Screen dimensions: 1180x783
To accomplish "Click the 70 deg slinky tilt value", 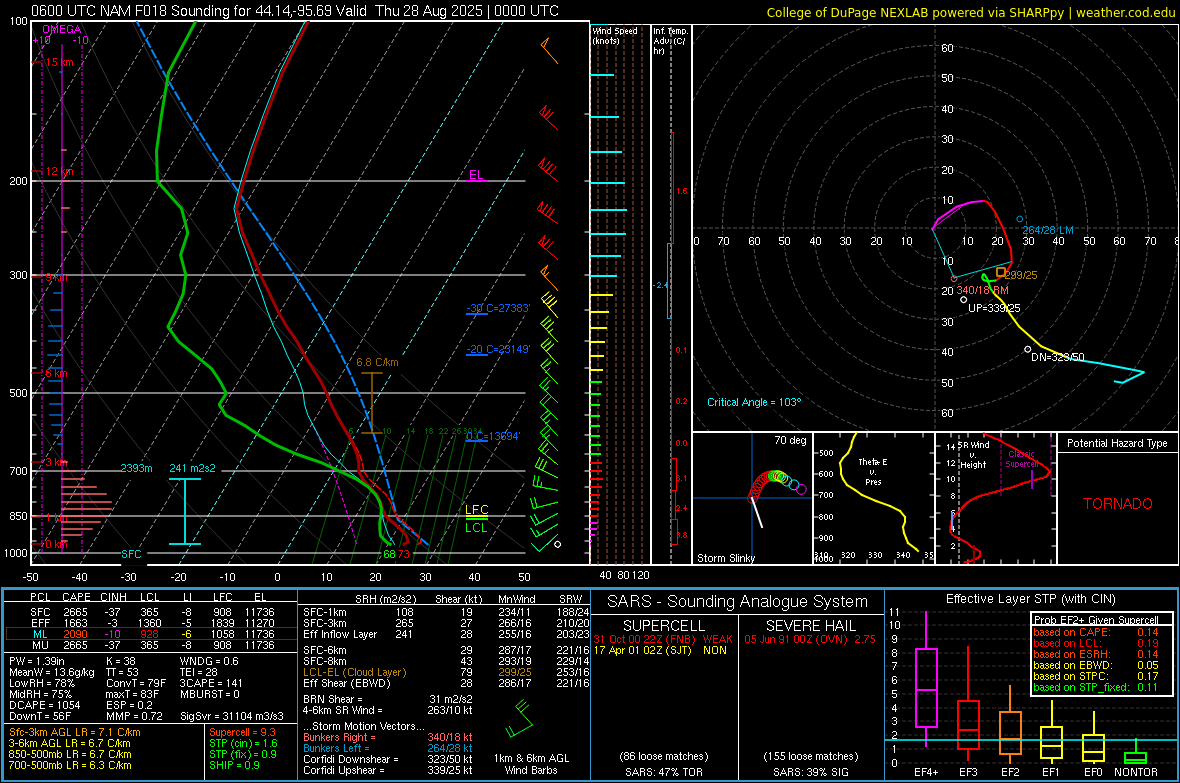I will [790, 440].
